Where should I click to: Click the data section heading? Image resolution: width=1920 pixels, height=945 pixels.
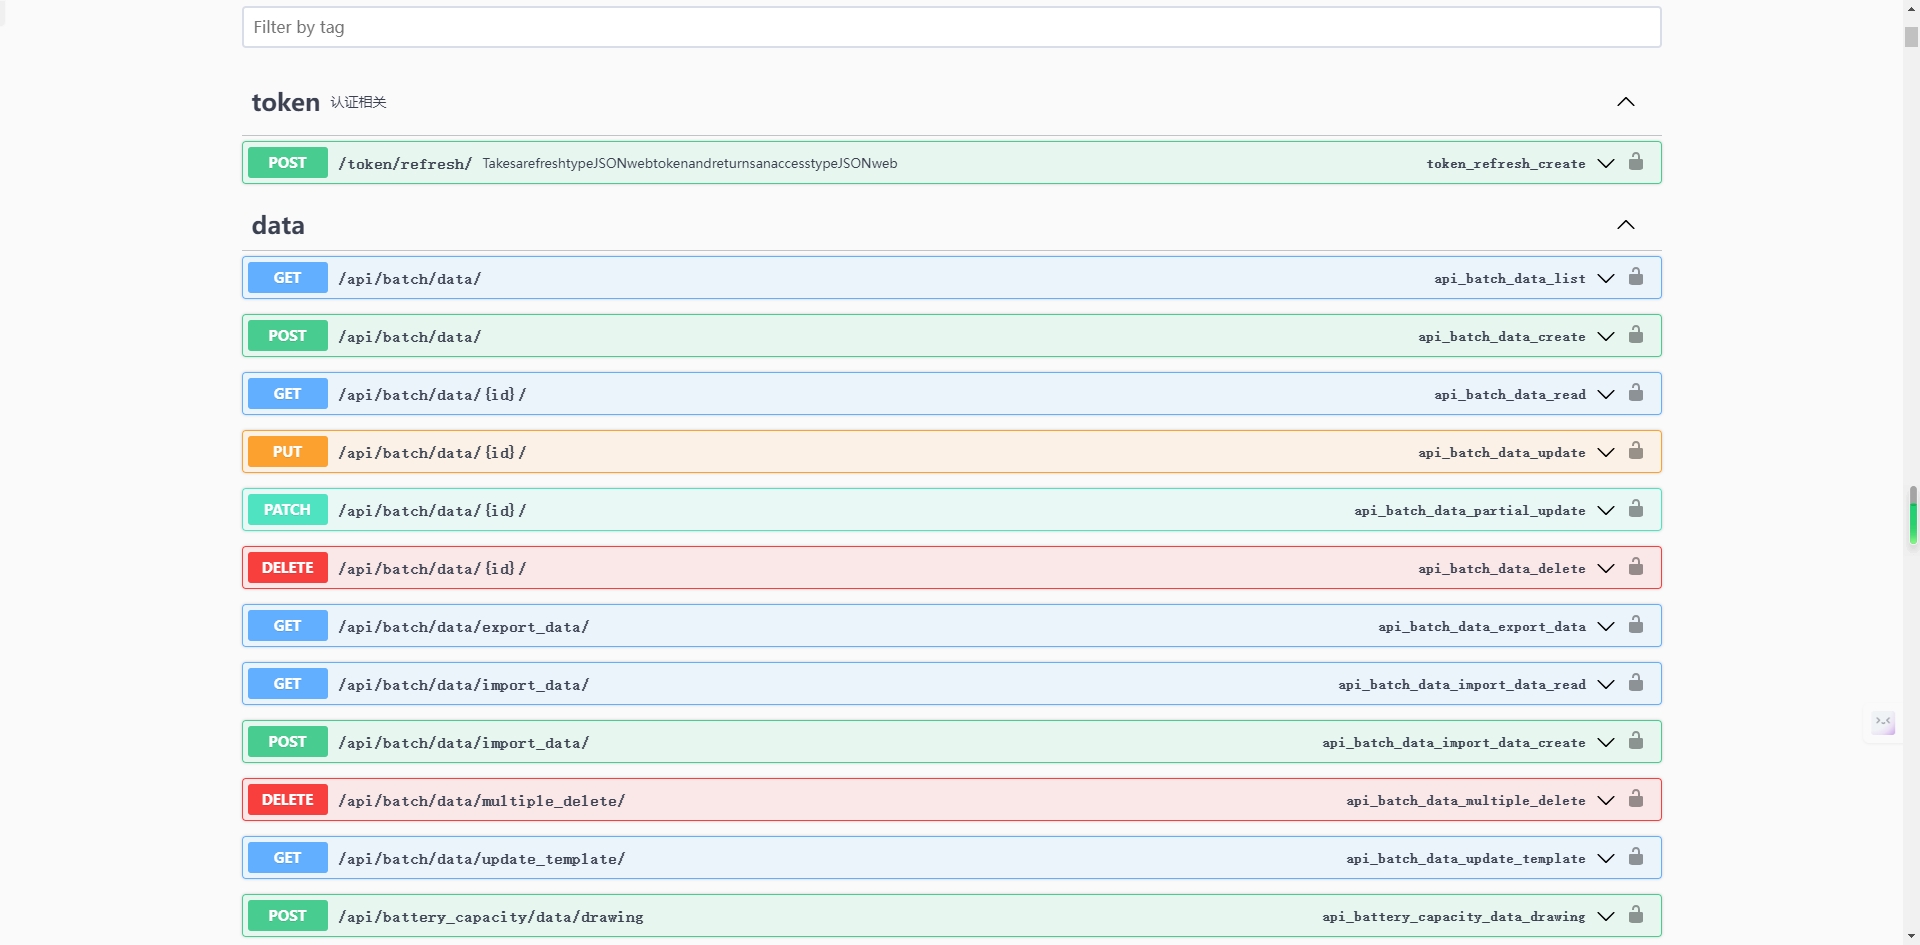pyautogui.click(x=278, y=225)
